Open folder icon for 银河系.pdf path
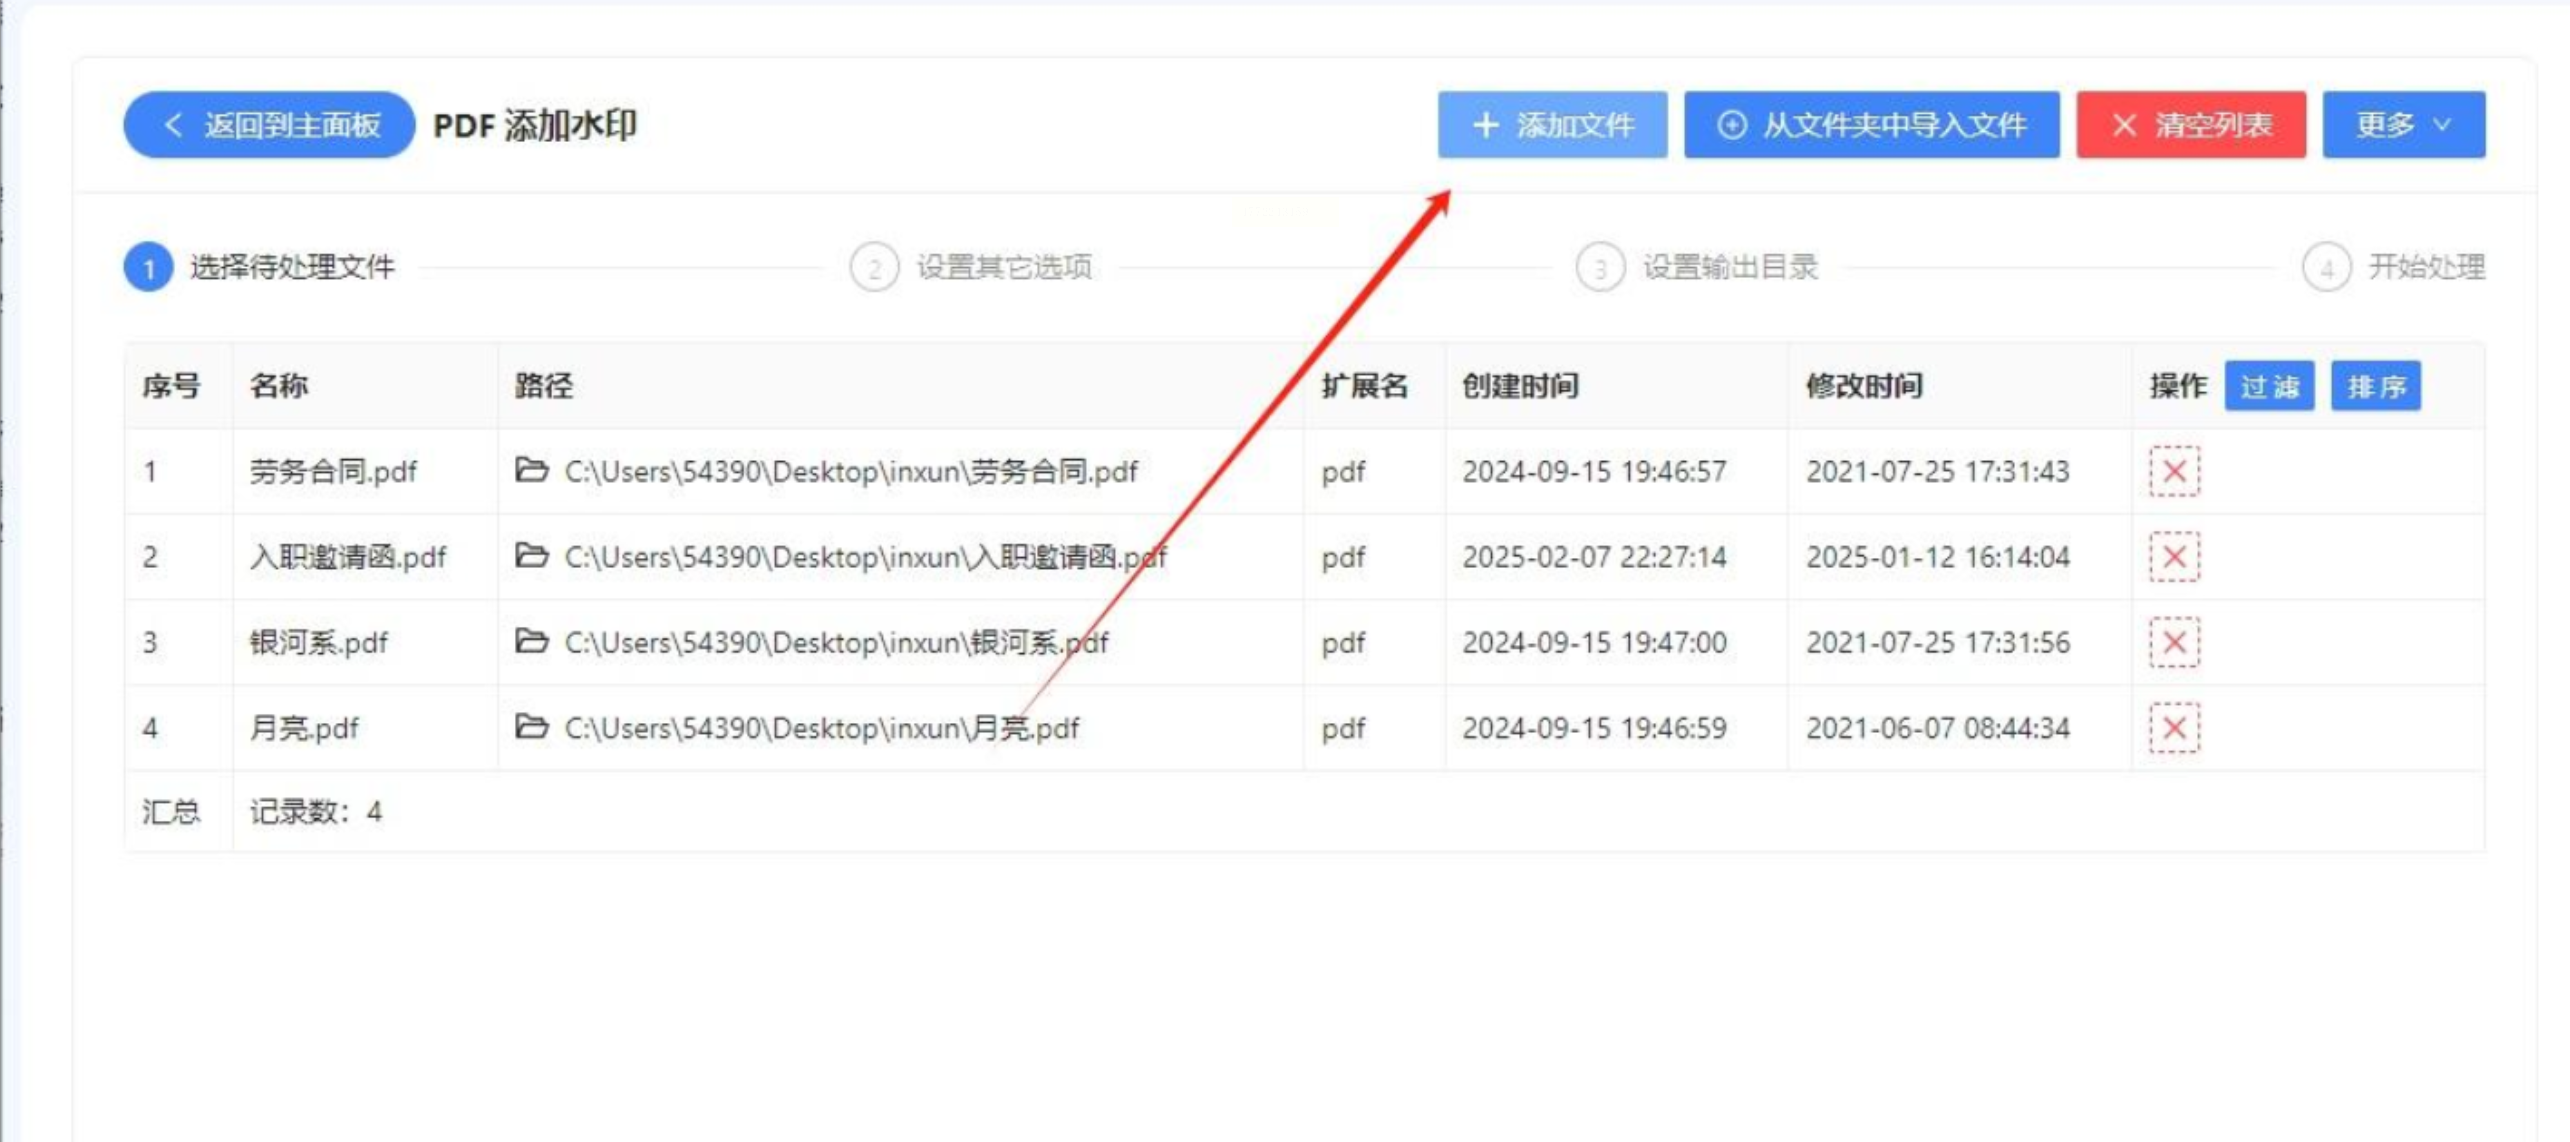This screenshot has width=2570, height=1142. [x=531, y=640]
